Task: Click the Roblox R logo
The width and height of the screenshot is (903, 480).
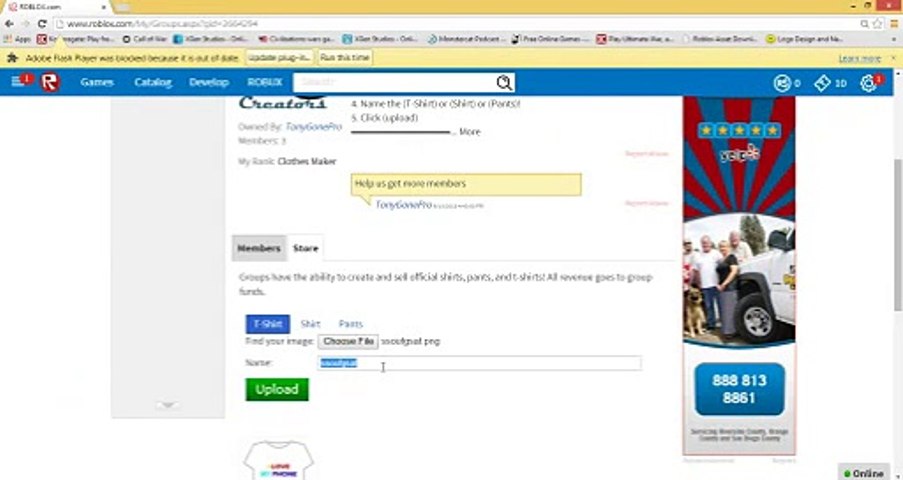Action: point(50,82)
